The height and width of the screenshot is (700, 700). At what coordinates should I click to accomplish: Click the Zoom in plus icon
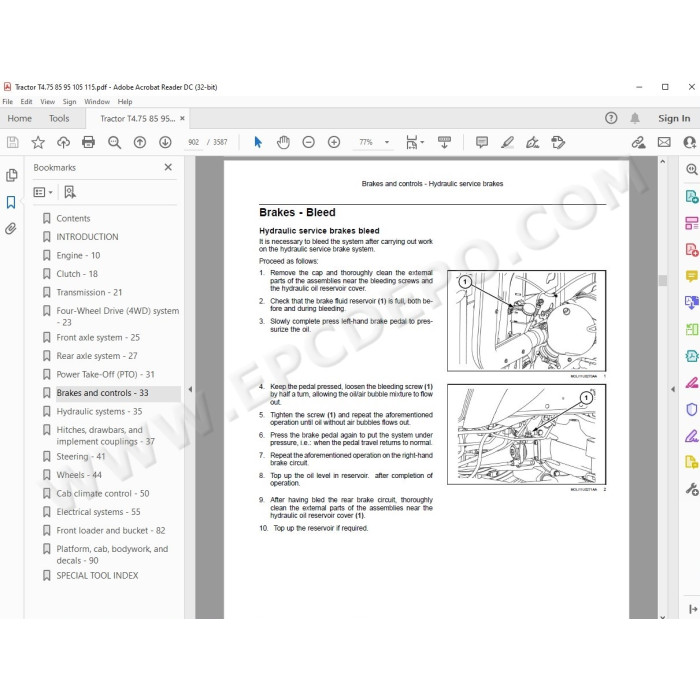coord(334,142)
